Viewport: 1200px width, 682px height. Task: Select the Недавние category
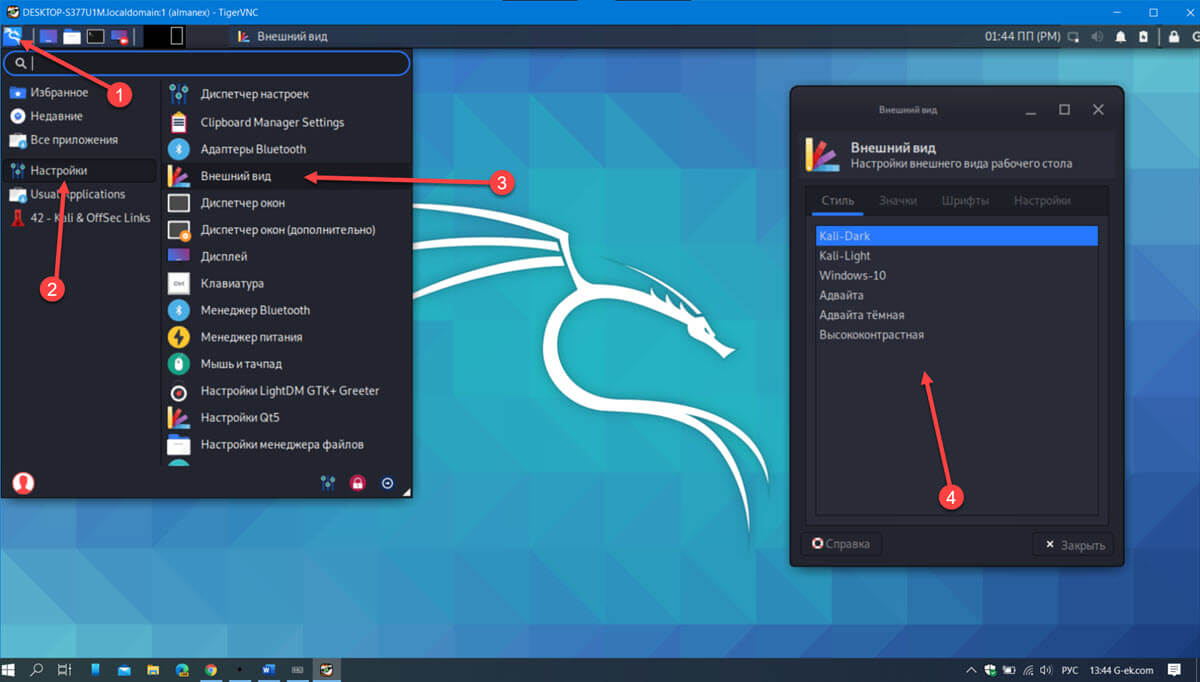pyautogui.click(x=80, y=116)
